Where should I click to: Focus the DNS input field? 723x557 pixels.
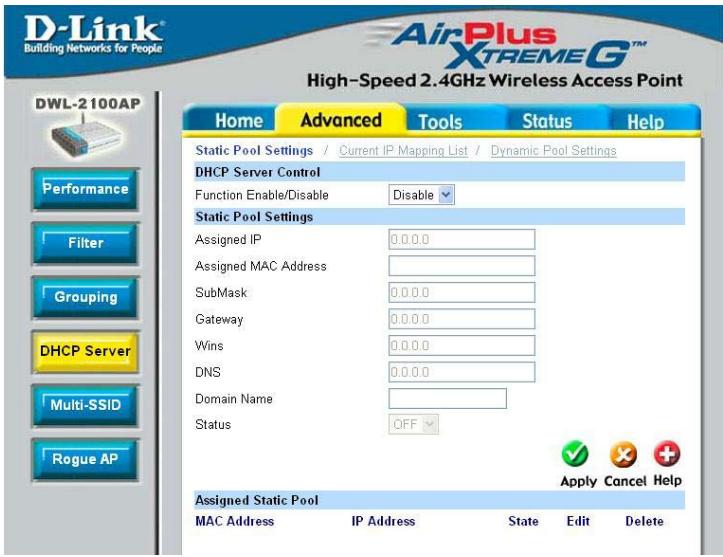(462, 372)
